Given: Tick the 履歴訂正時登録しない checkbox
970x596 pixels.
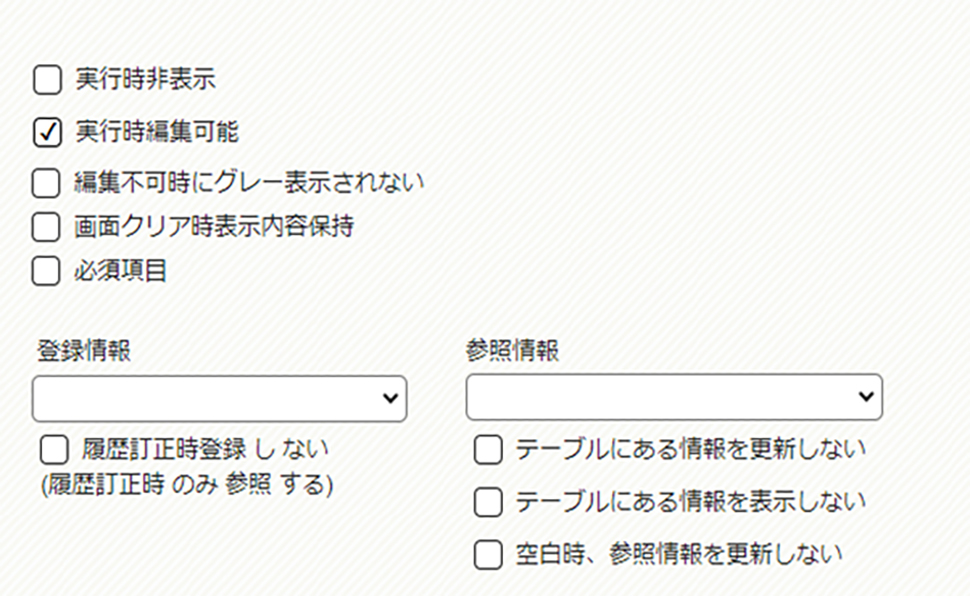Looking at the screenshot, I should coord(54,450).
